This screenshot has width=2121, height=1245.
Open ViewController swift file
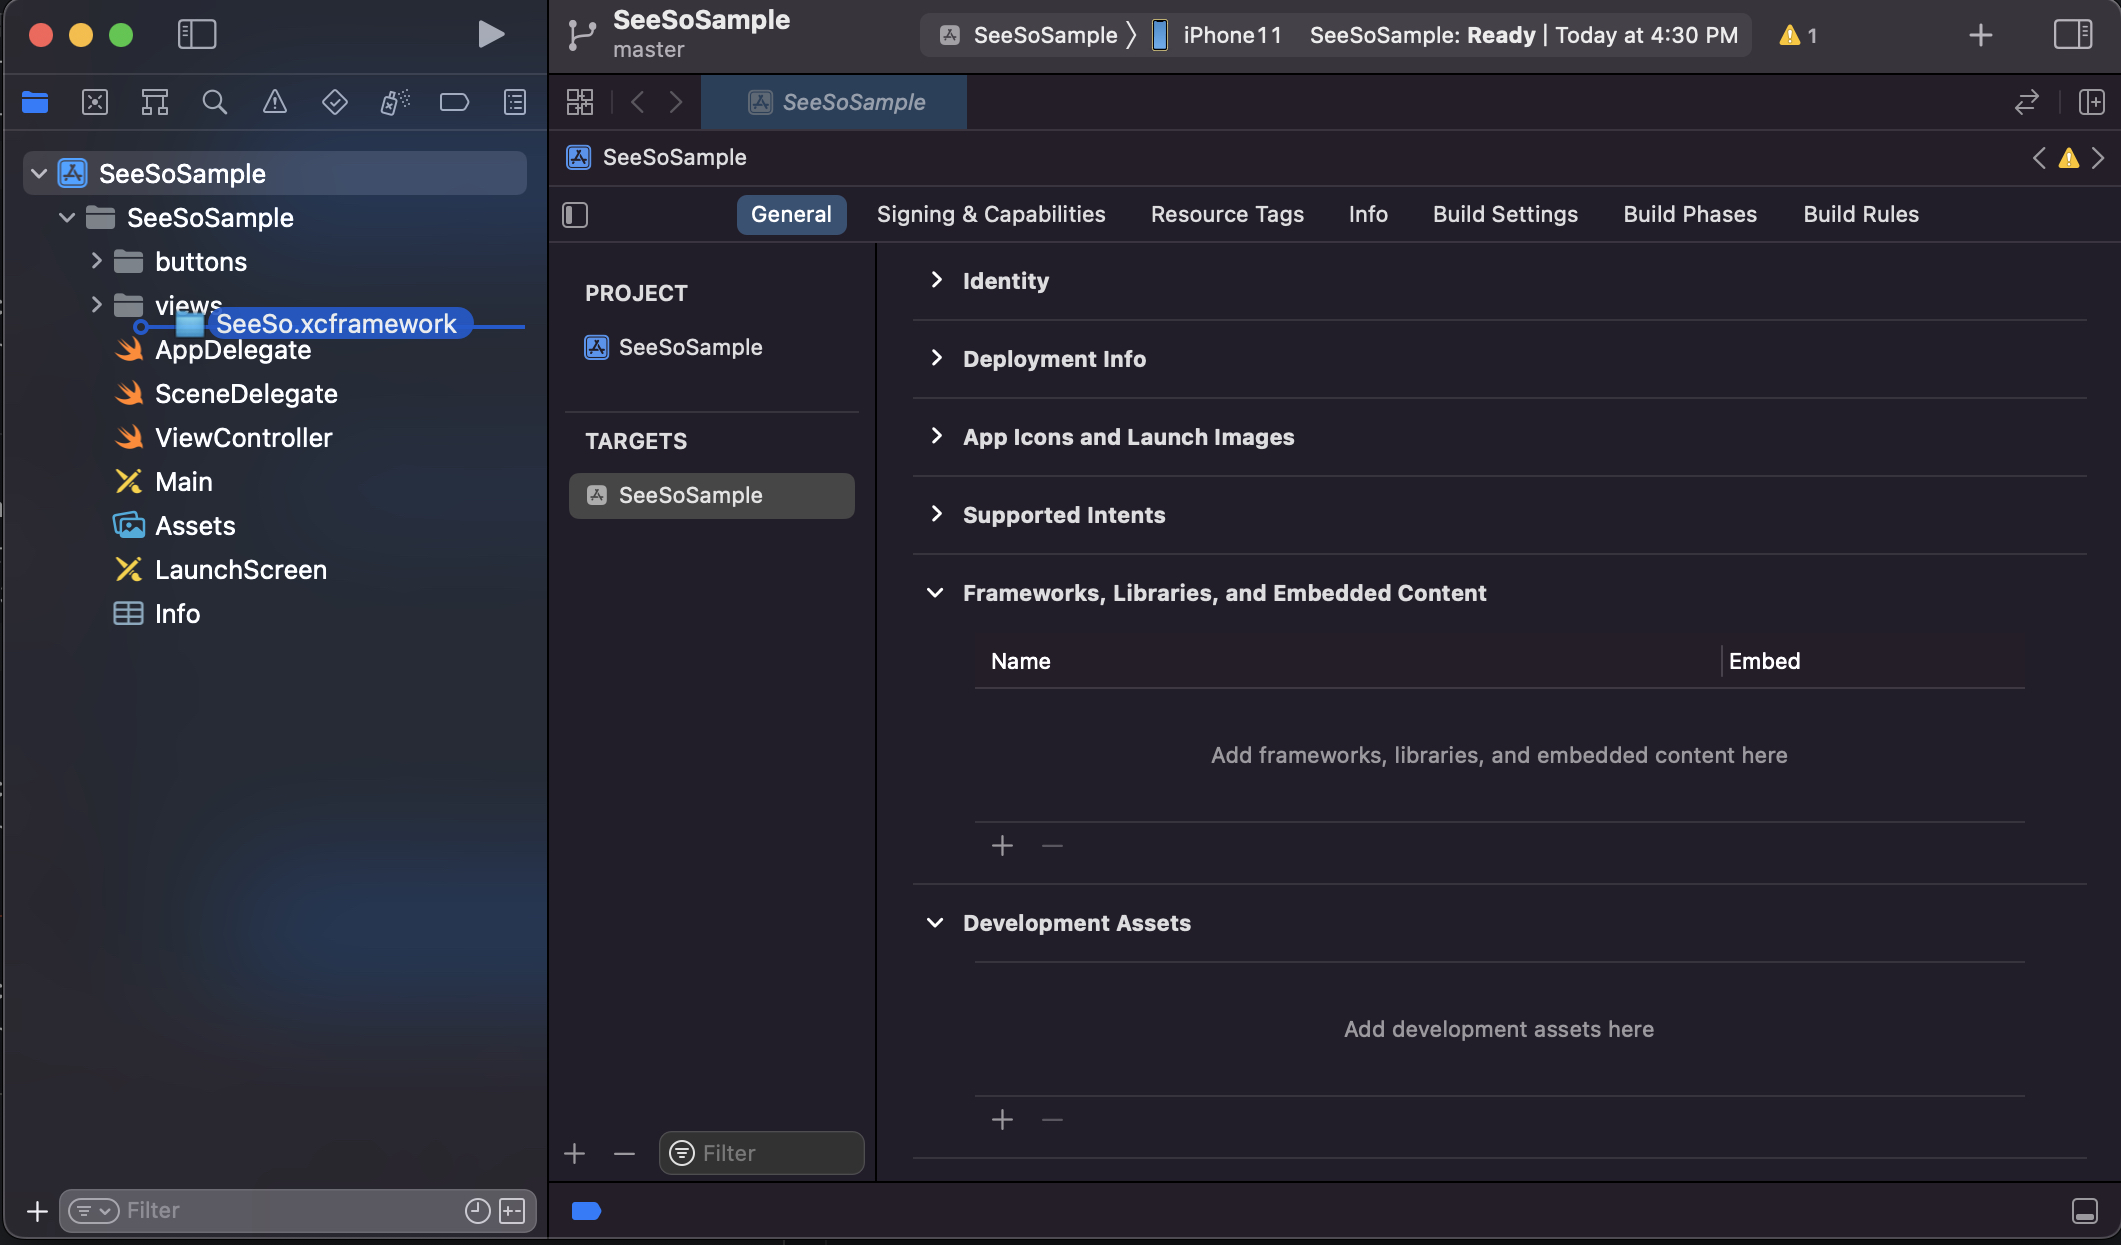pos(243,438)
